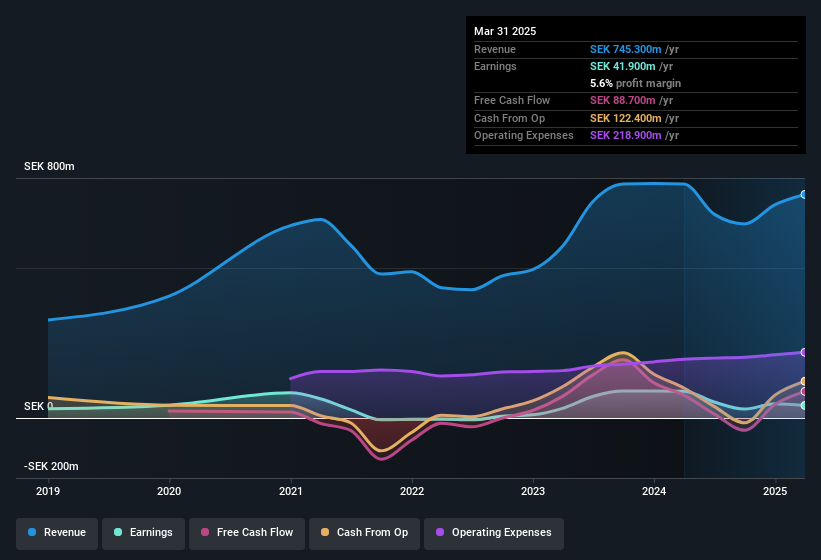Click the 5.6% profit margin text

(x=636, y=83)
